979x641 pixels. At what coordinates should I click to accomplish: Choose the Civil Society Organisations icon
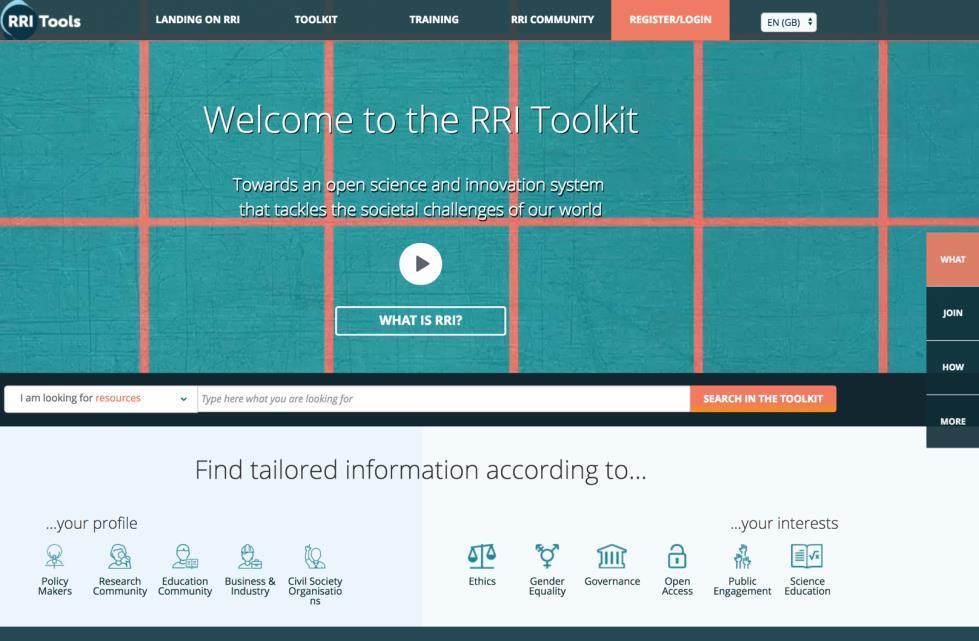click(315, 556)
